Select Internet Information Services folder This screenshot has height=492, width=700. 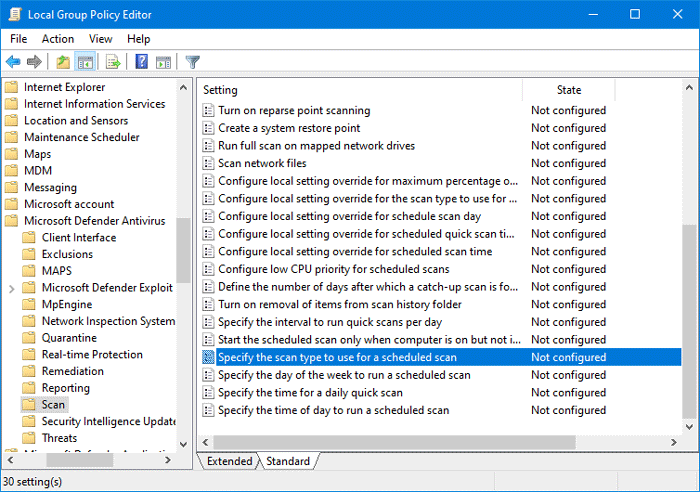[x=94, y=104]
